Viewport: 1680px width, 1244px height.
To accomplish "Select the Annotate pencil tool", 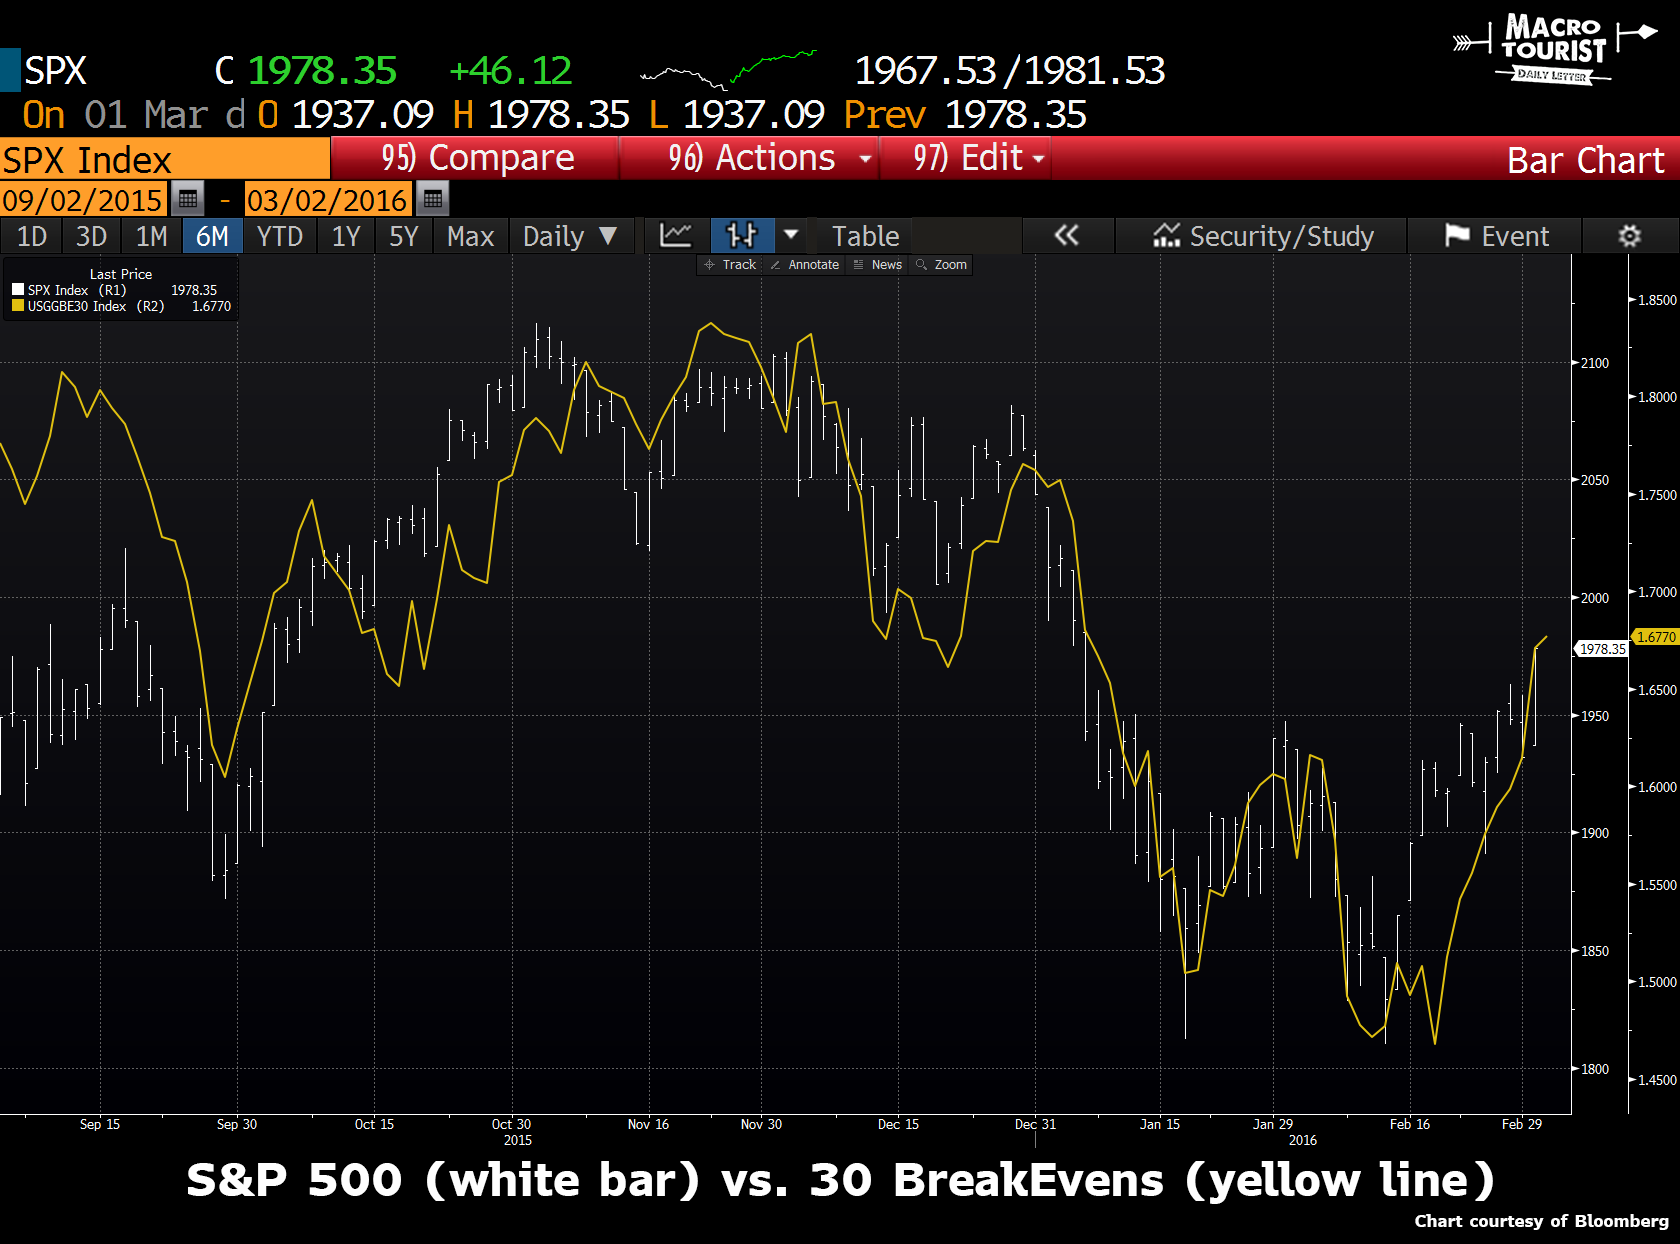I will click(x=805, y=265).
